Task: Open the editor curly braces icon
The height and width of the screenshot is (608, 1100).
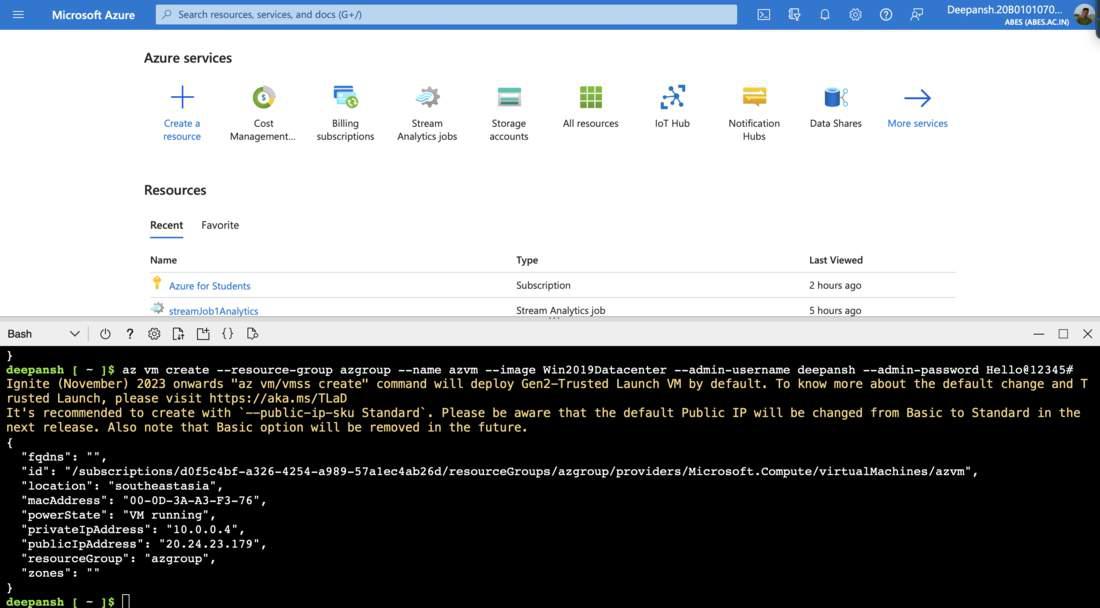Action: tap(227, 334)
